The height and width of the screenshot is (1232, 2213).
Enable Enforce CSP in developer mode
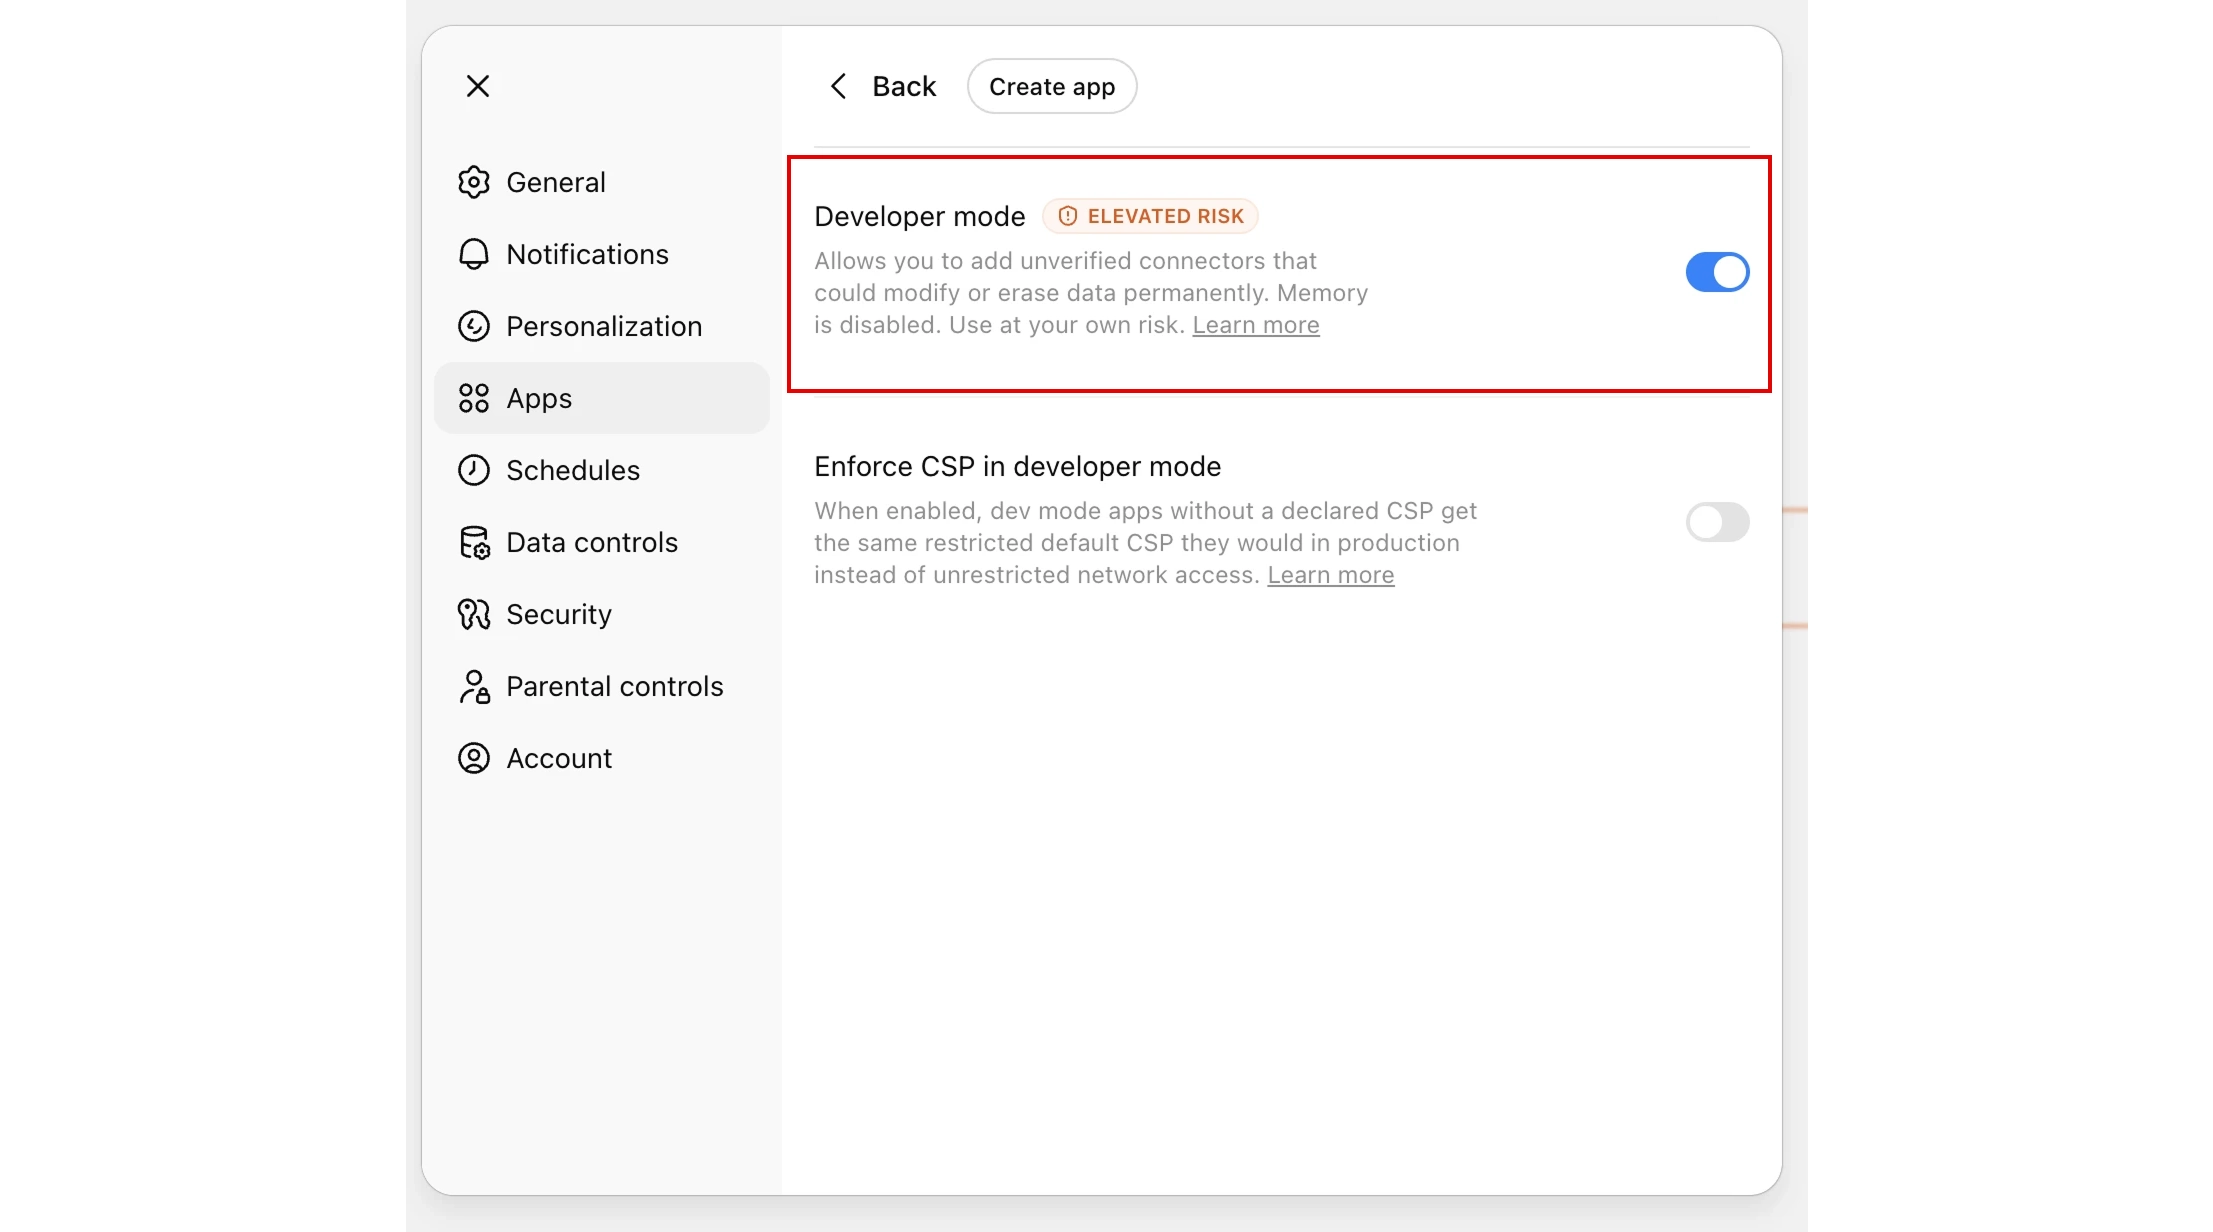click(x=1716, y=522)
